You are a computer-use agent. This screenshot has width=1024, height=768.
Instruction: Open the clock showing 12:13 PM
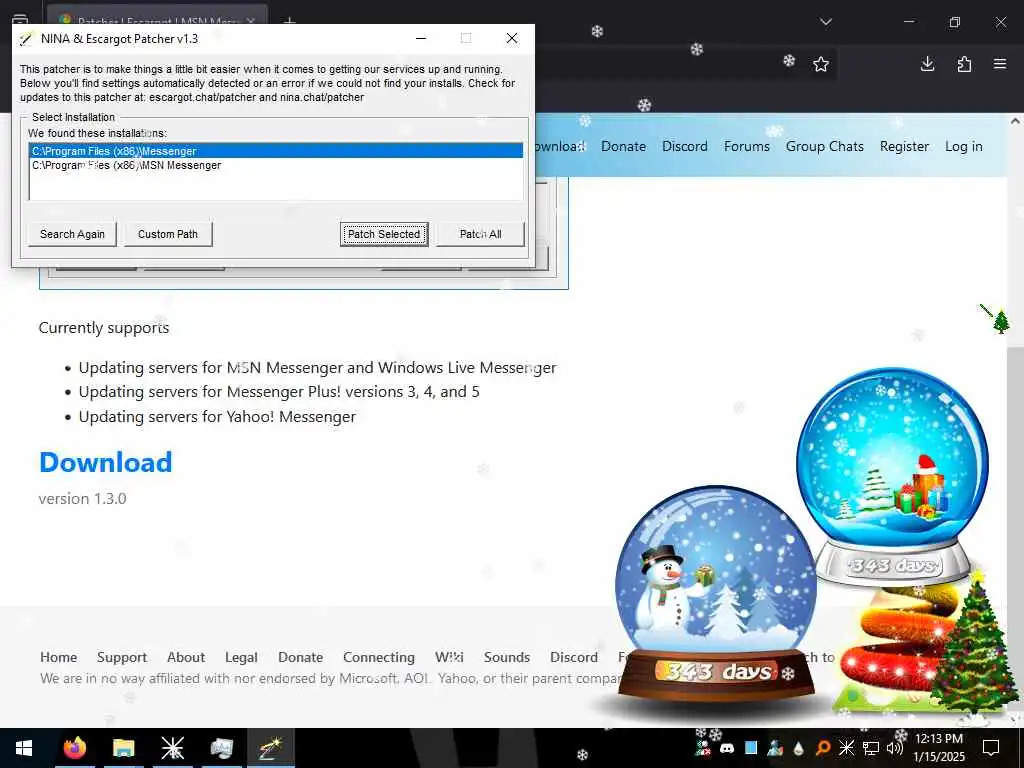click(938, 748)
